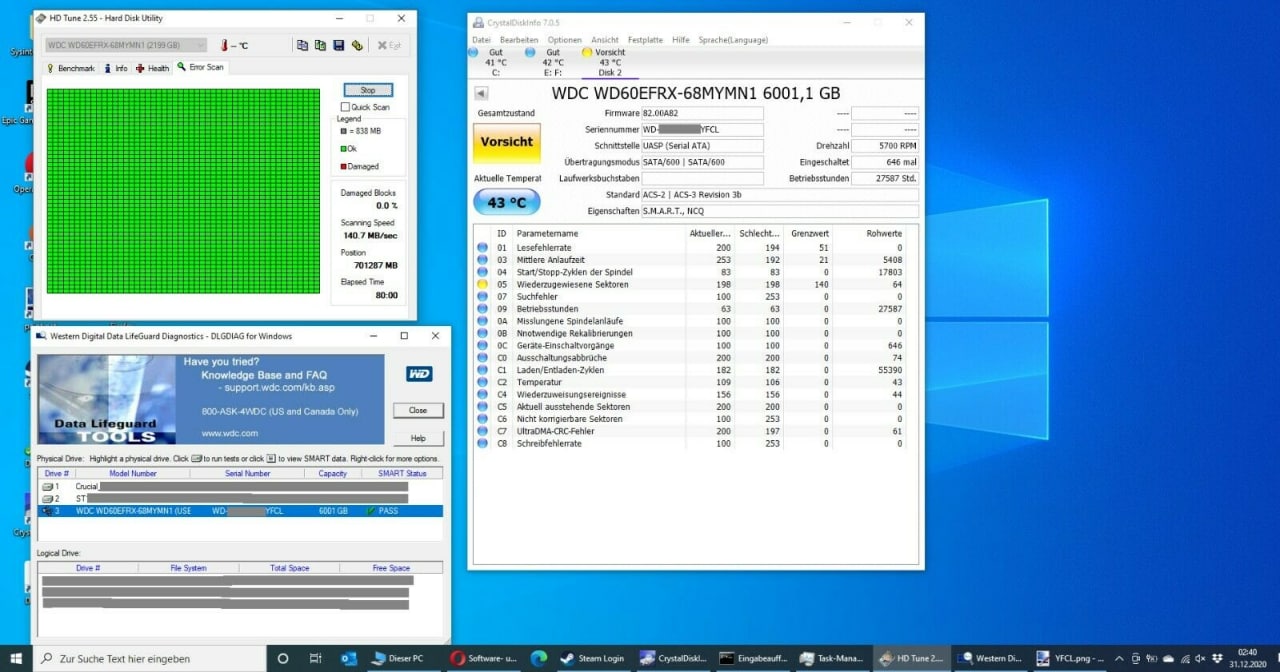
Task: Click status circle for Lesefehlerrate row
Action: click(482, 247)
